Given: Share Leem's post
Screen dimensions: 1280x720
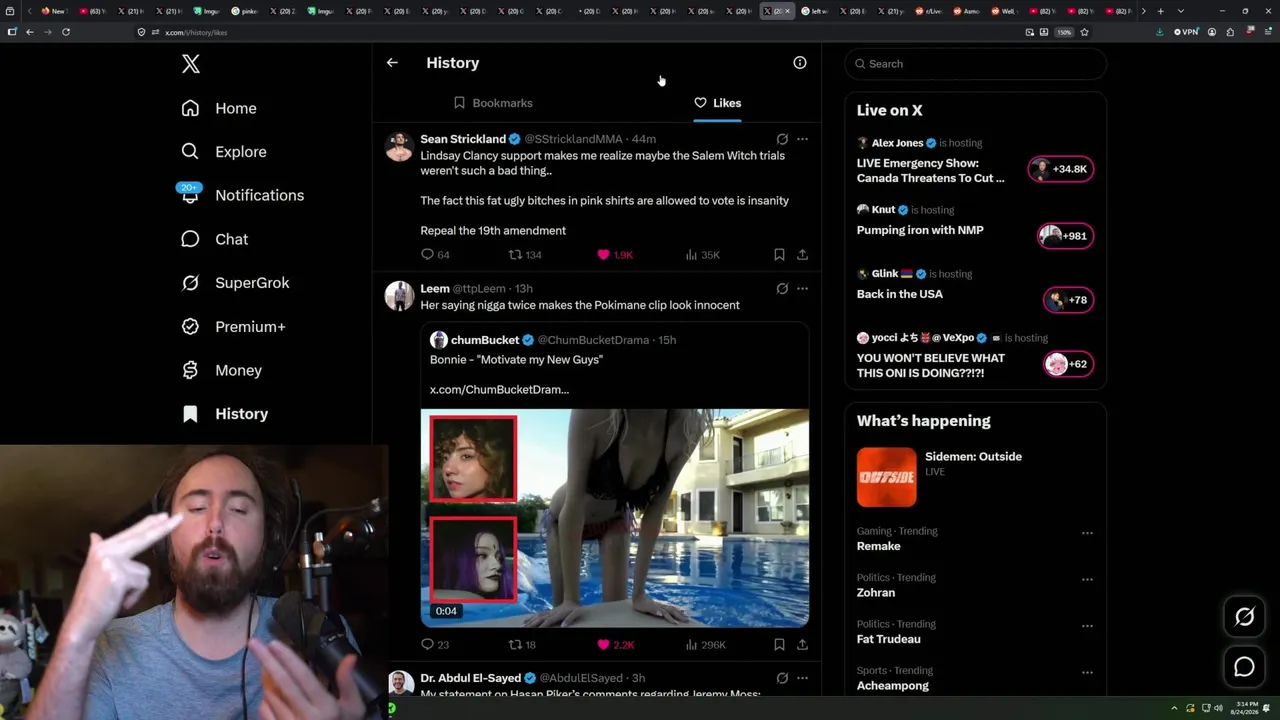Looking at the screenshot, I should point(802,645).
